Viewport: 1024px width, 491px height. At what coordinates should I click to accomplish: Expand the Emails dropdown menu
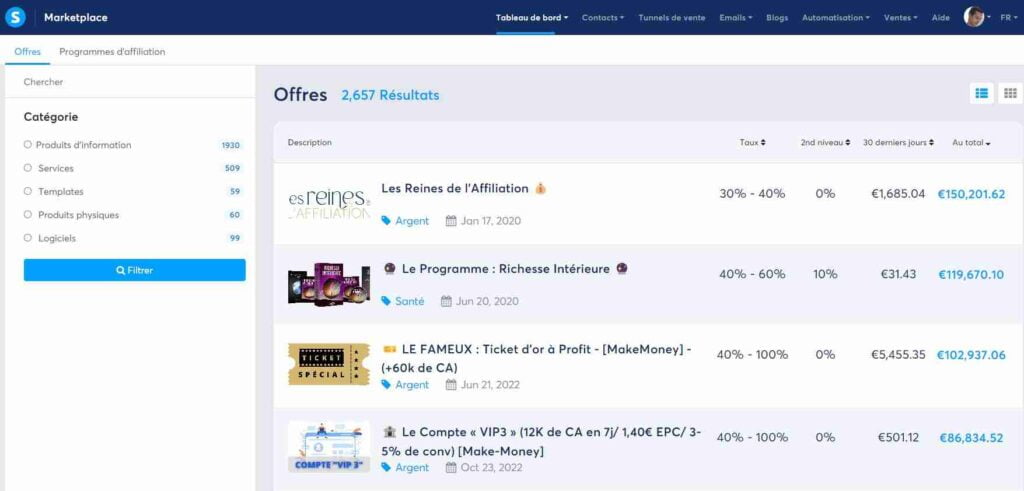pyautogui.click(x=735, y=18)
